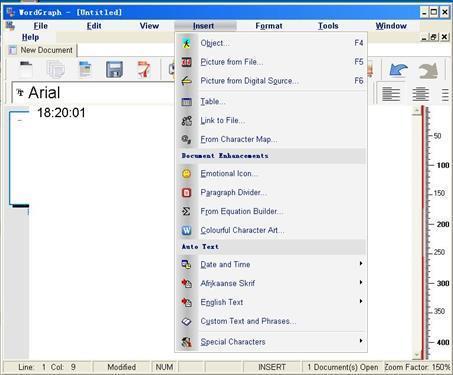Screen dimensions: 453x375
Task: Click the blue W Character Art icon
Action: [186, 230]
